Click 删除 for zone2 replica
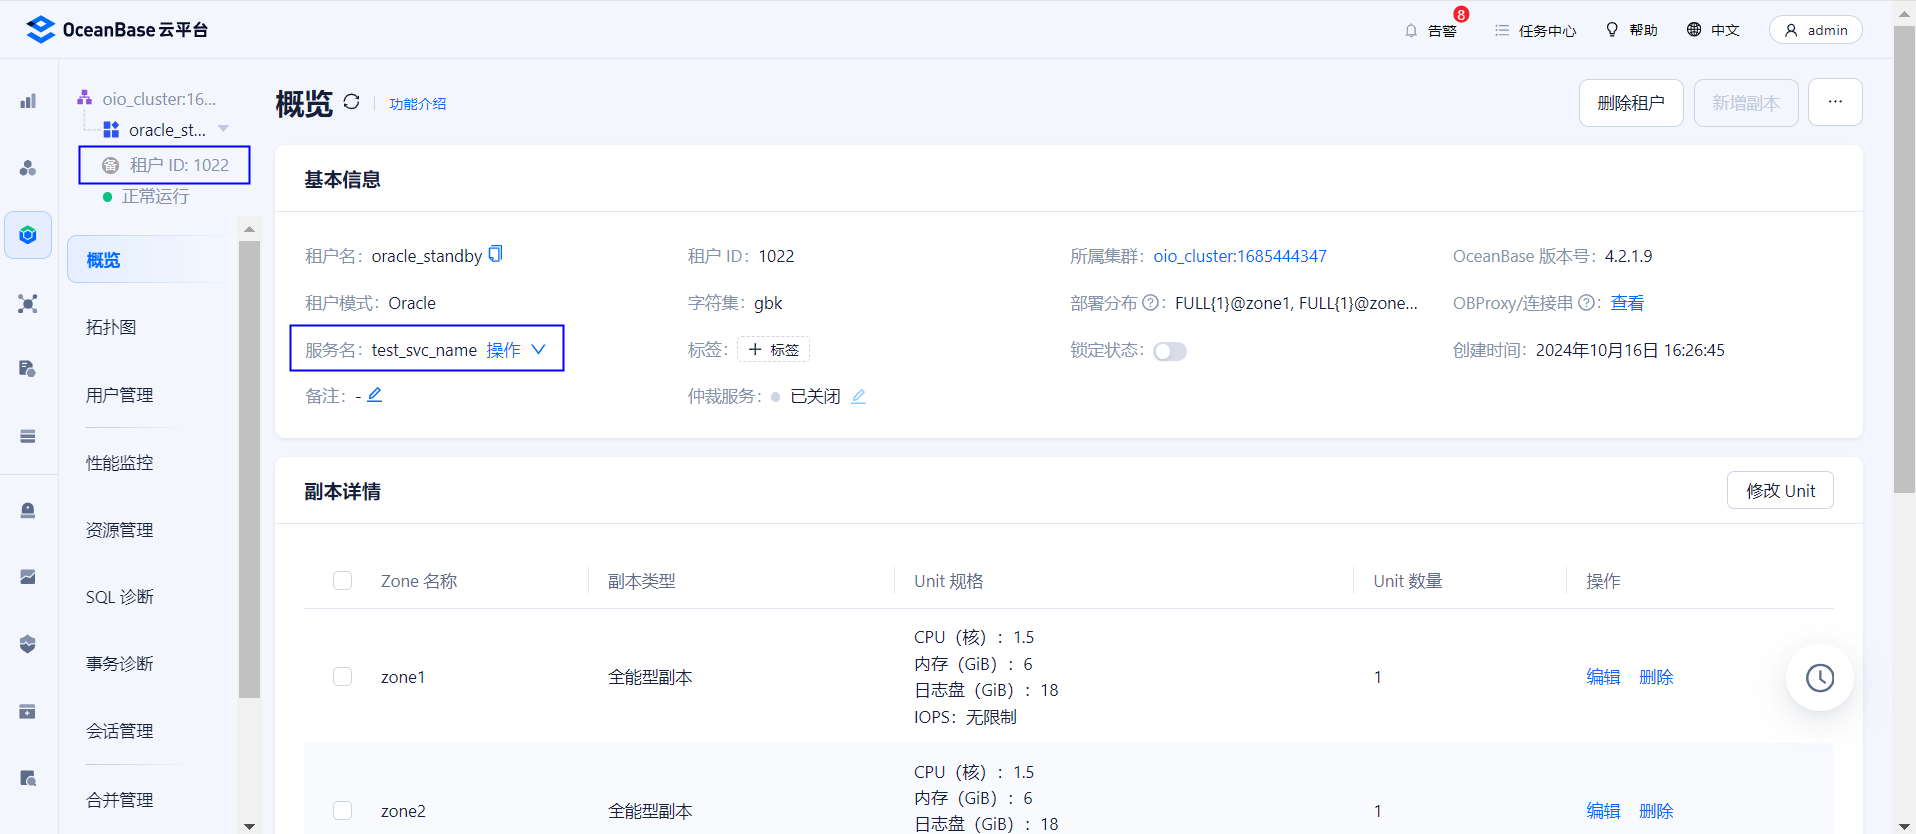 coord(1656,811)
